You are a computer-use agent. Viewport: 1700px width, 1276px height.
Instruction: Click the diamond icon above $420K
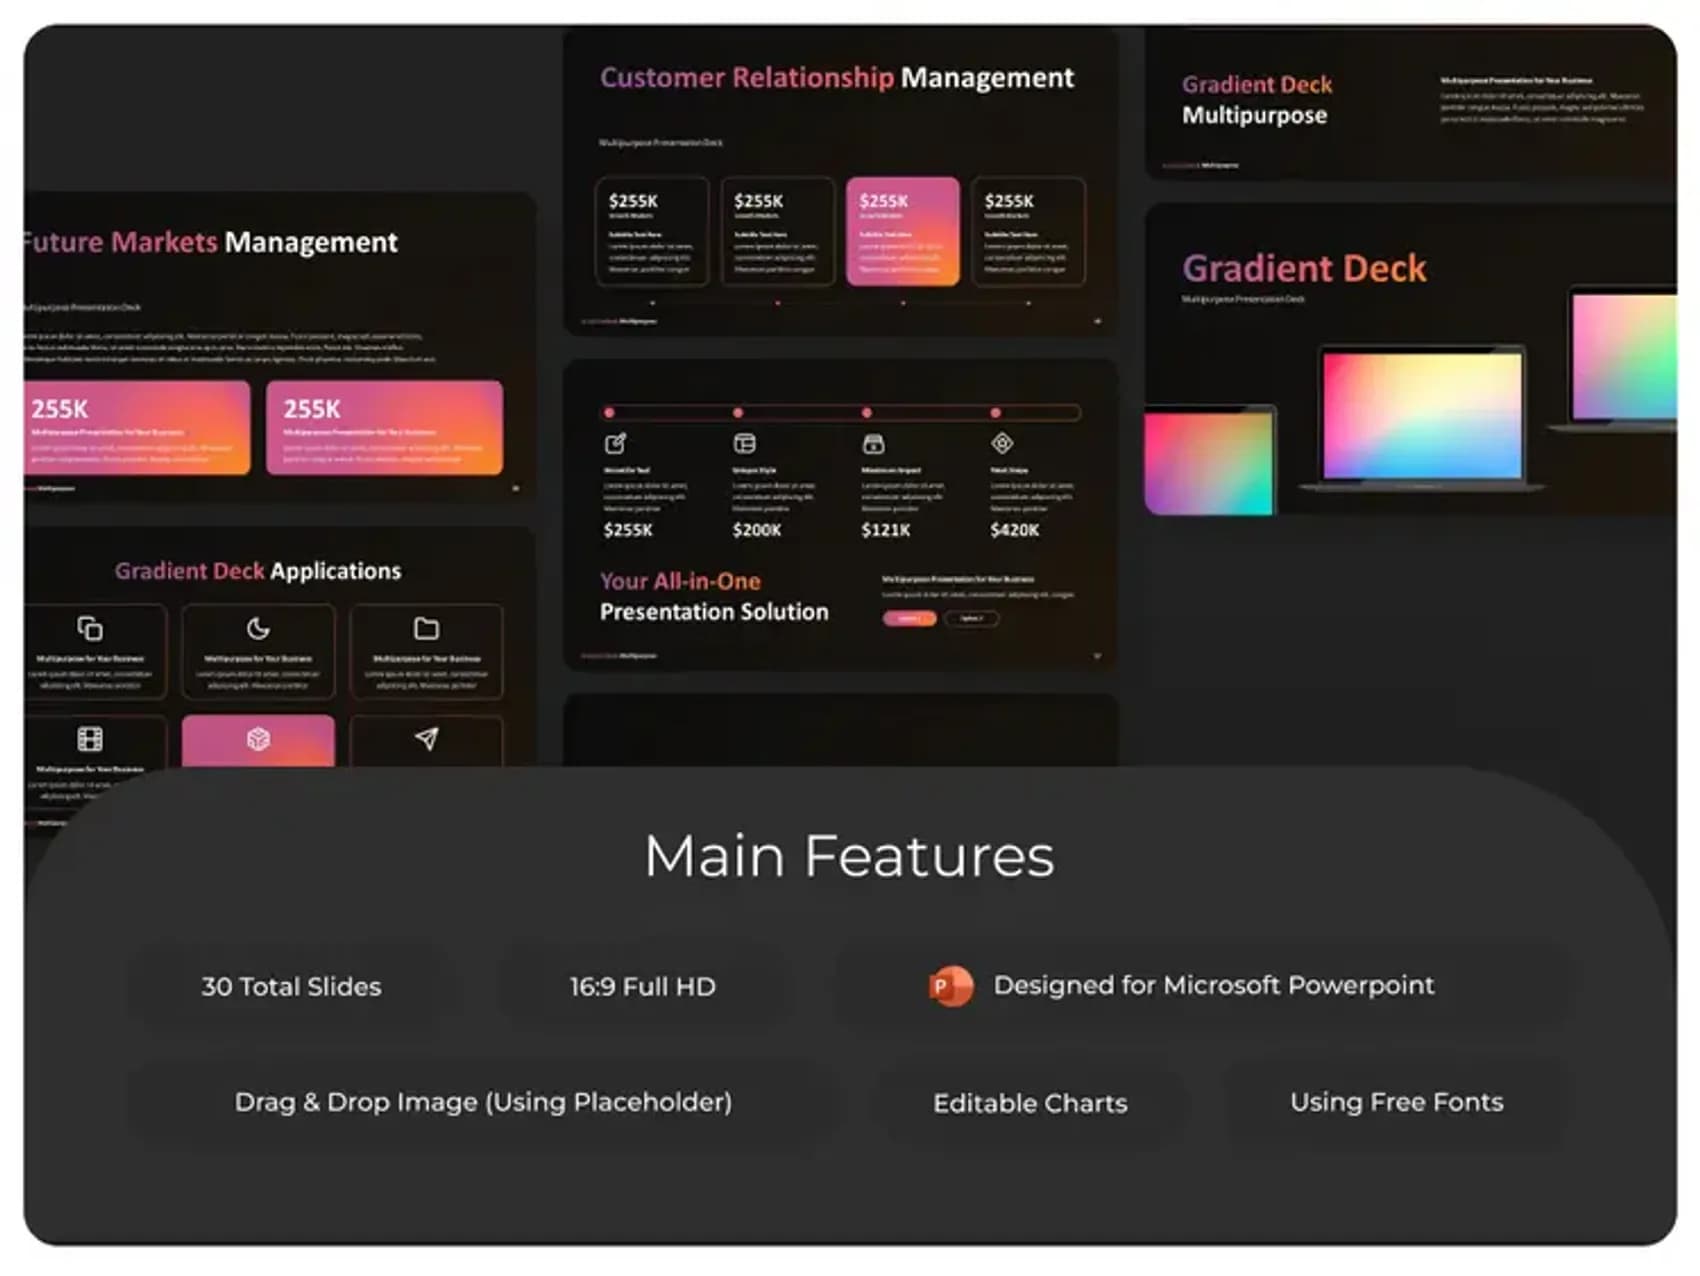click(1002, 443)
